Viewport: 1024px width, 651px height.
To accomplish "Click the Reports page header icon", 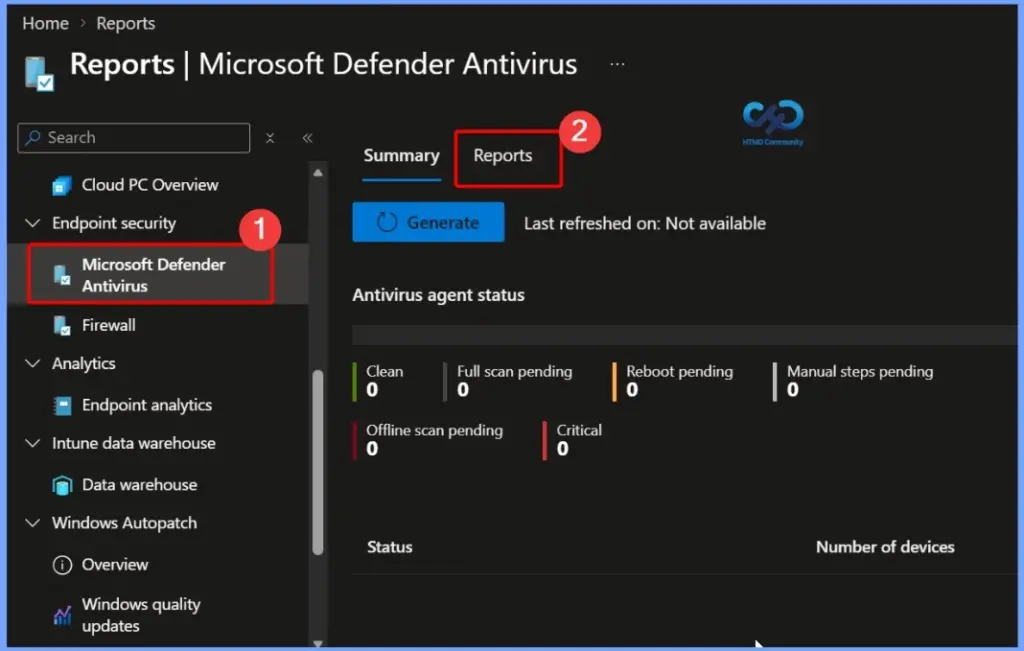I will coord(39,73).
